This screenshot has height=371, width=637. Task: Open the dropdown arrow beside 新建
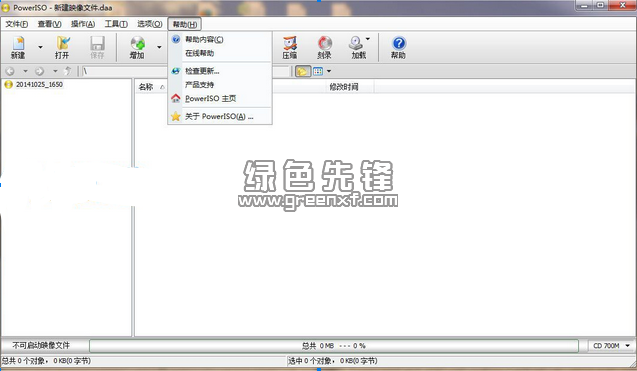point(40,47)
